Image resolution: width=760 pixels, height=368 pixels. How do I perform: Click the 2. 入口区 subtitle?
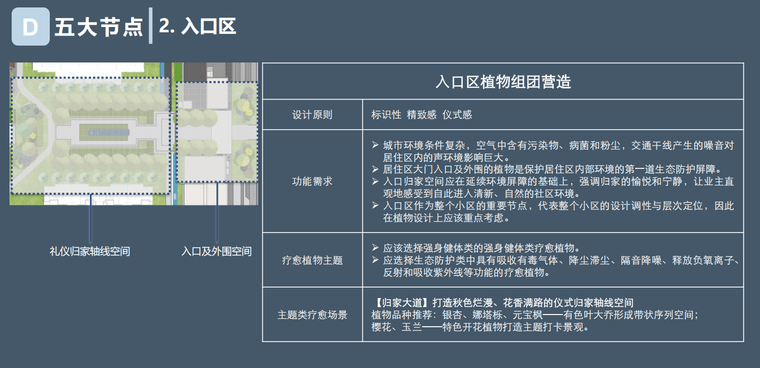pyautogui.click(x=197, y=26)
